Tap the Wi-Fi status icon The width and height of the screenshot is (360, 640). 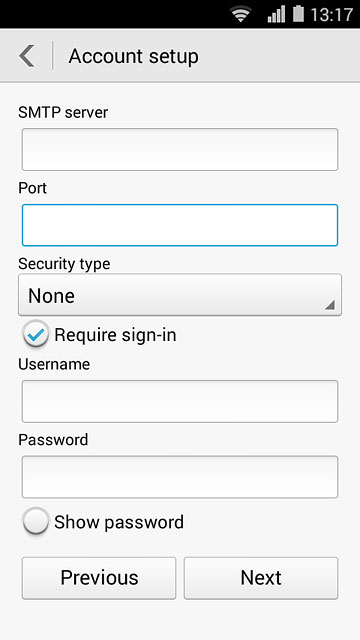tap(241, 14)
